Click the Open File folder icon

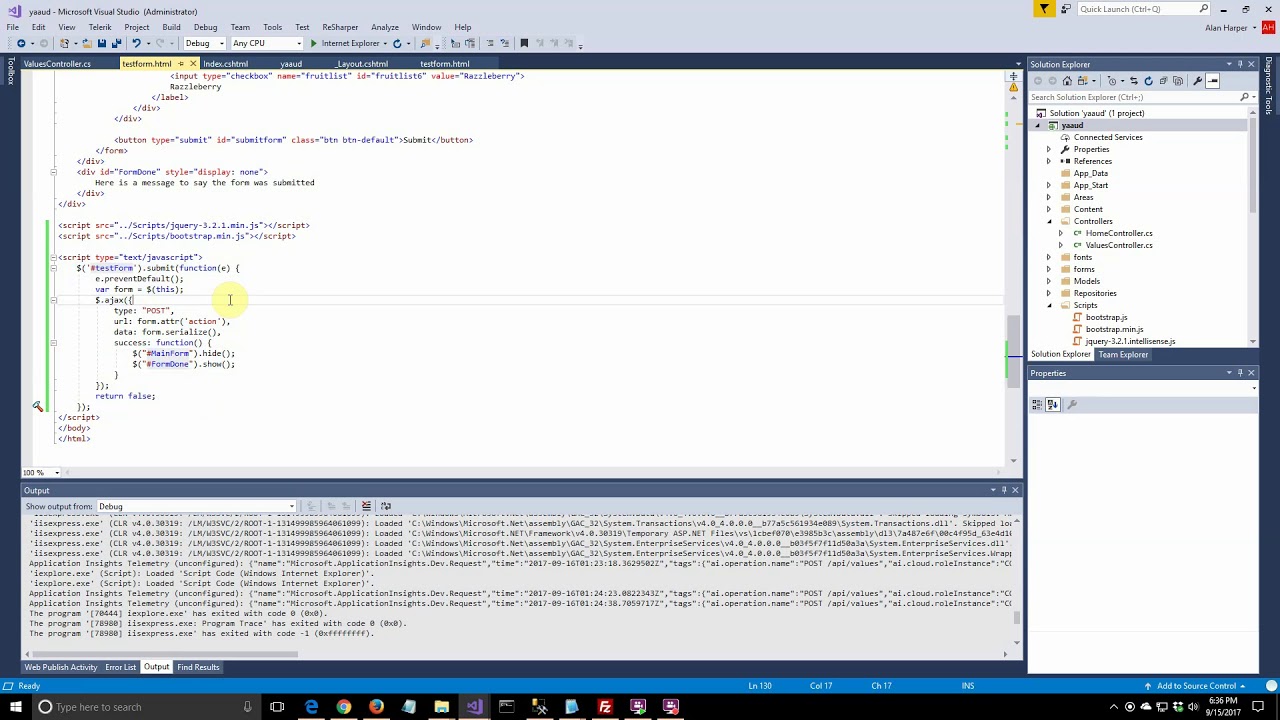click(87, 43)
